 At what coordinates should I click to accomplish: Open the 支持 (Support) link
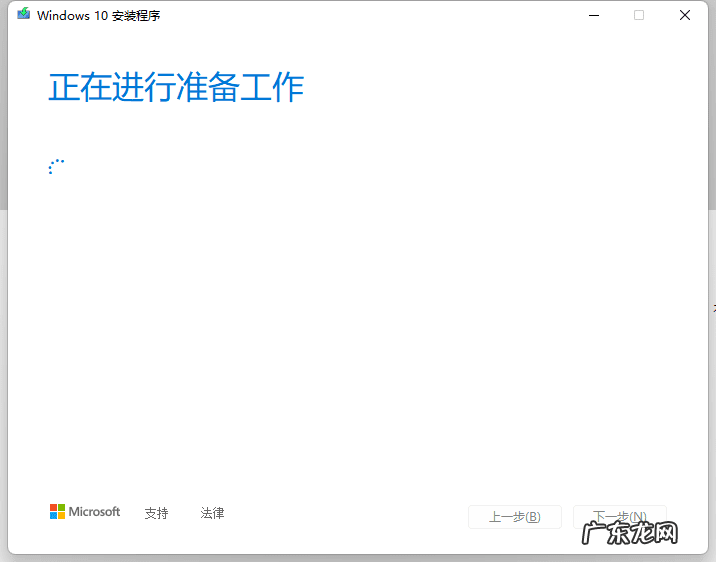(x=157, y=513)
